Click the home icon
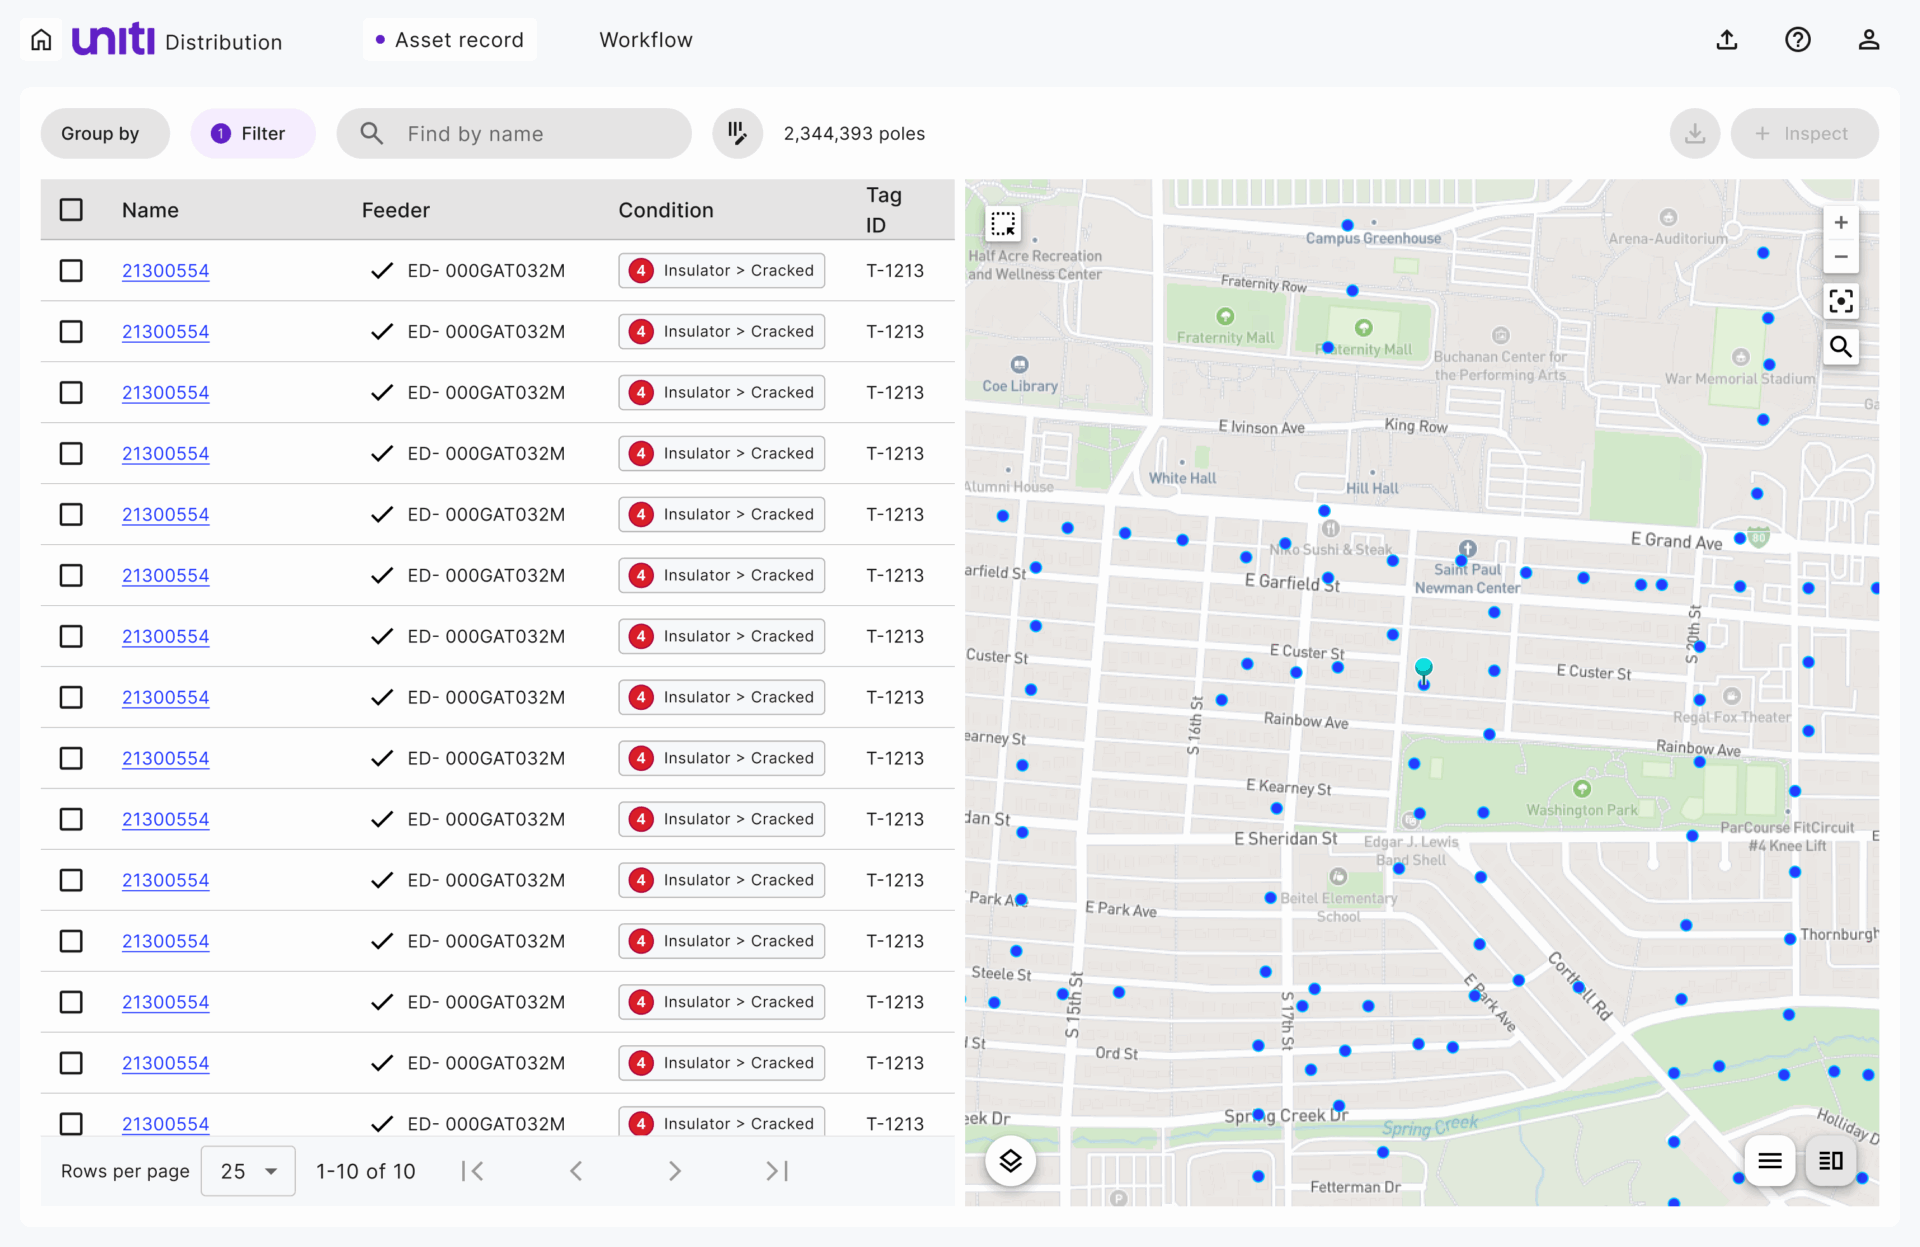The height and width of the screenshot is (1247, 1920). click(41, 40)
